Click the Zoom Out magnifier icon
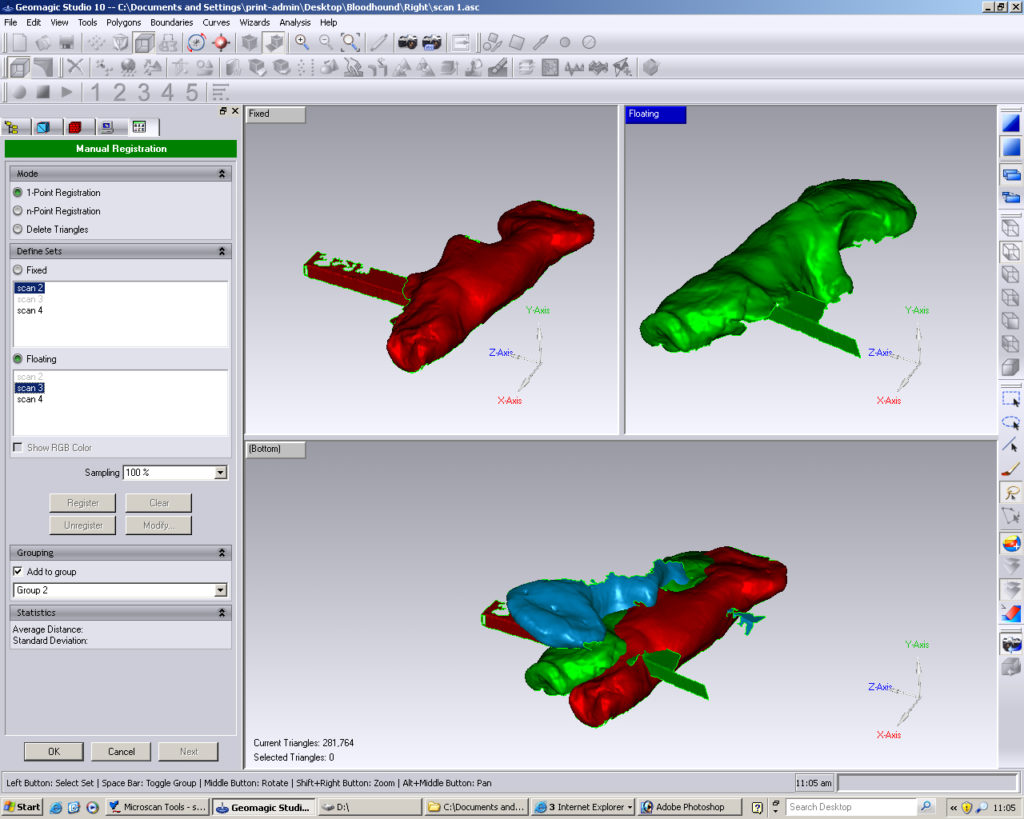Image resolution: width=1024 pixels, height=819 pixels. click(x=325, y=42)
